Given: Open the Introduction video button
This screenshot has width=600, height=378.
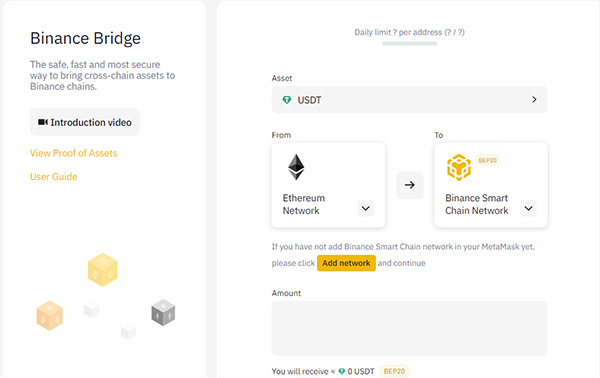Looking at the screenshot, I should click(x=85, y=122).
